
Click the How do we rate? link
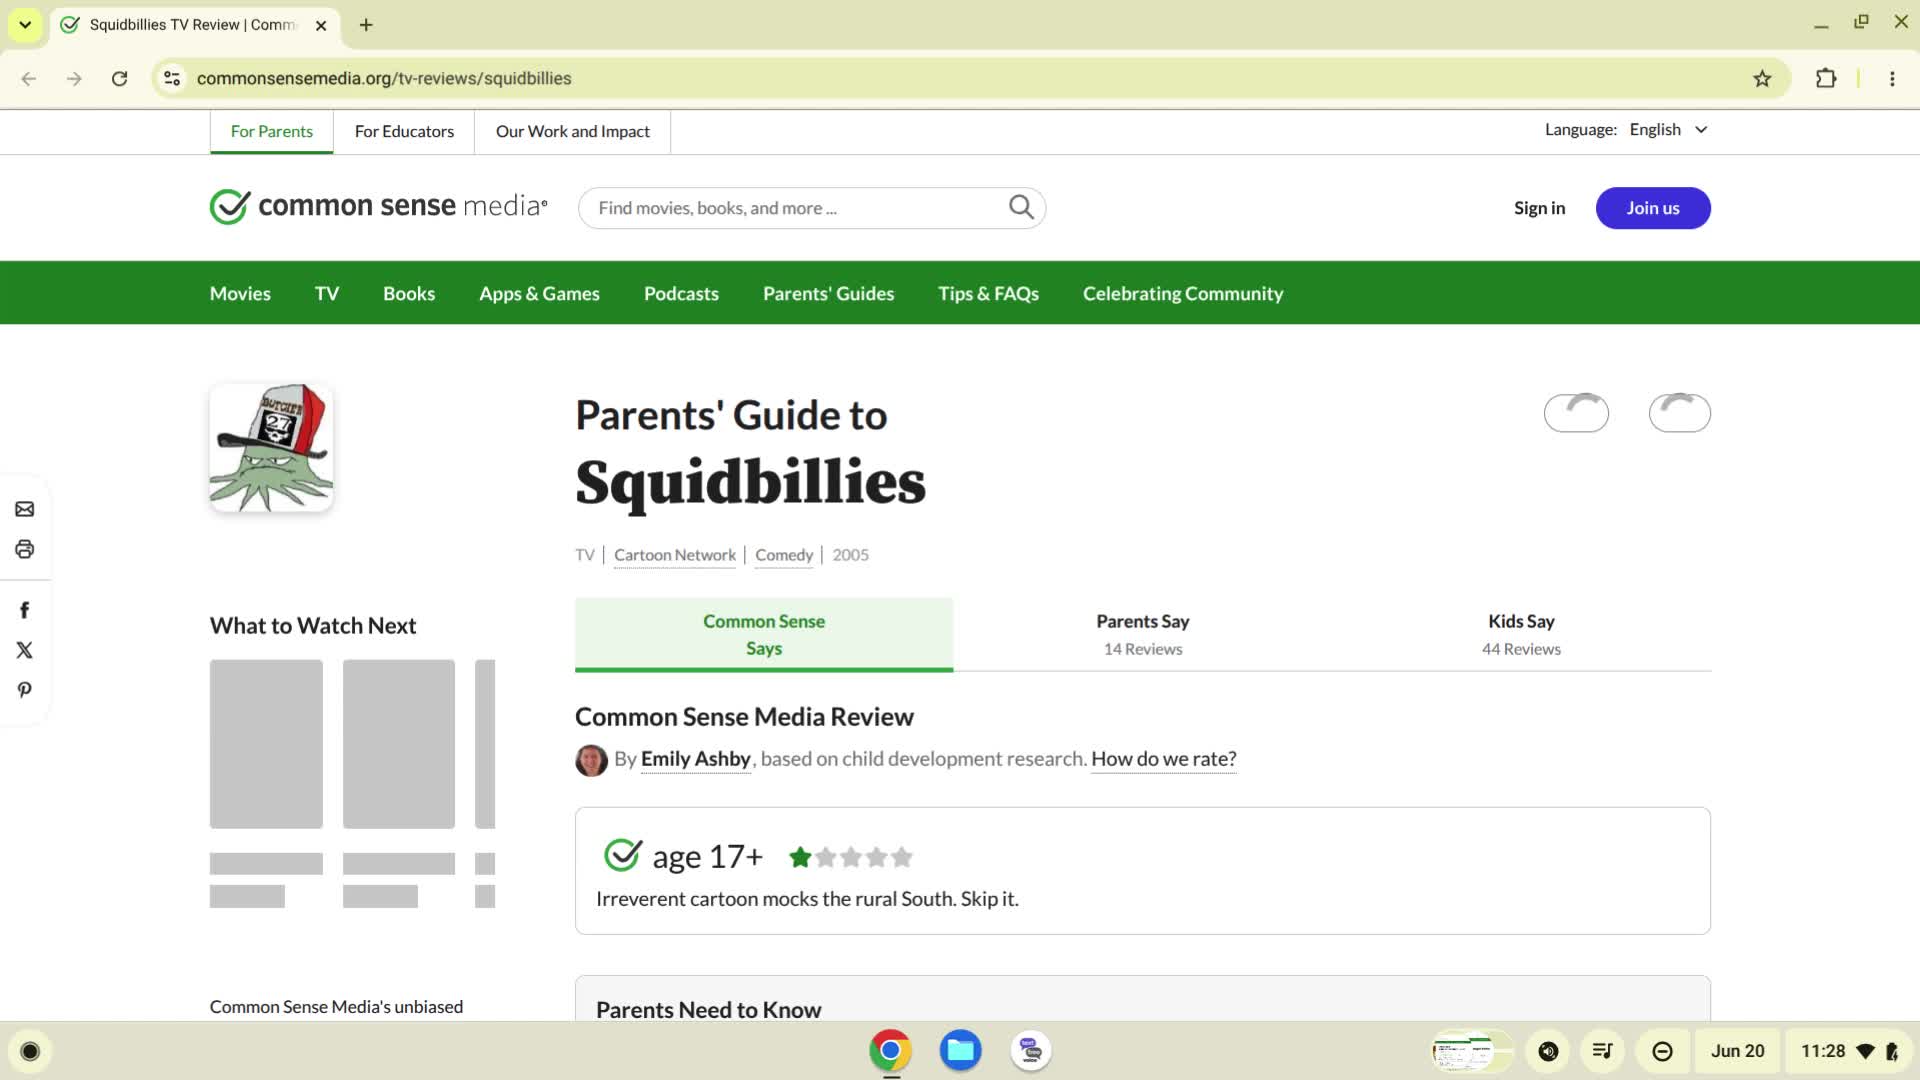pyautogui.click(x=1164, y=759)
